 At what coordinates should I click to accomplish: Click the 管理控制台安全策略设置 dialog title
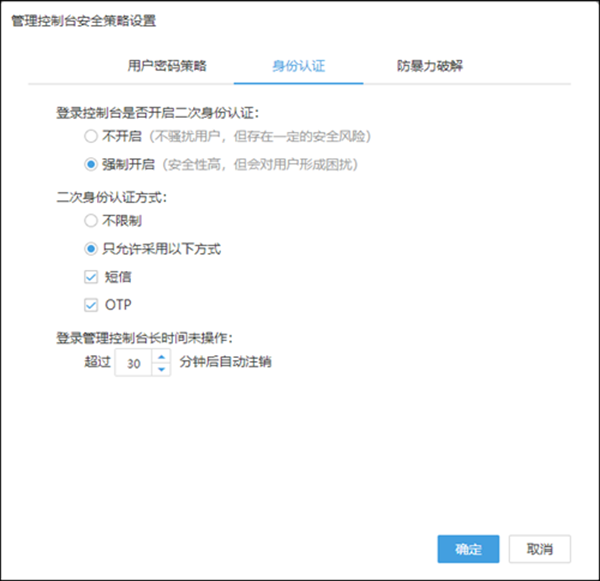83,20
